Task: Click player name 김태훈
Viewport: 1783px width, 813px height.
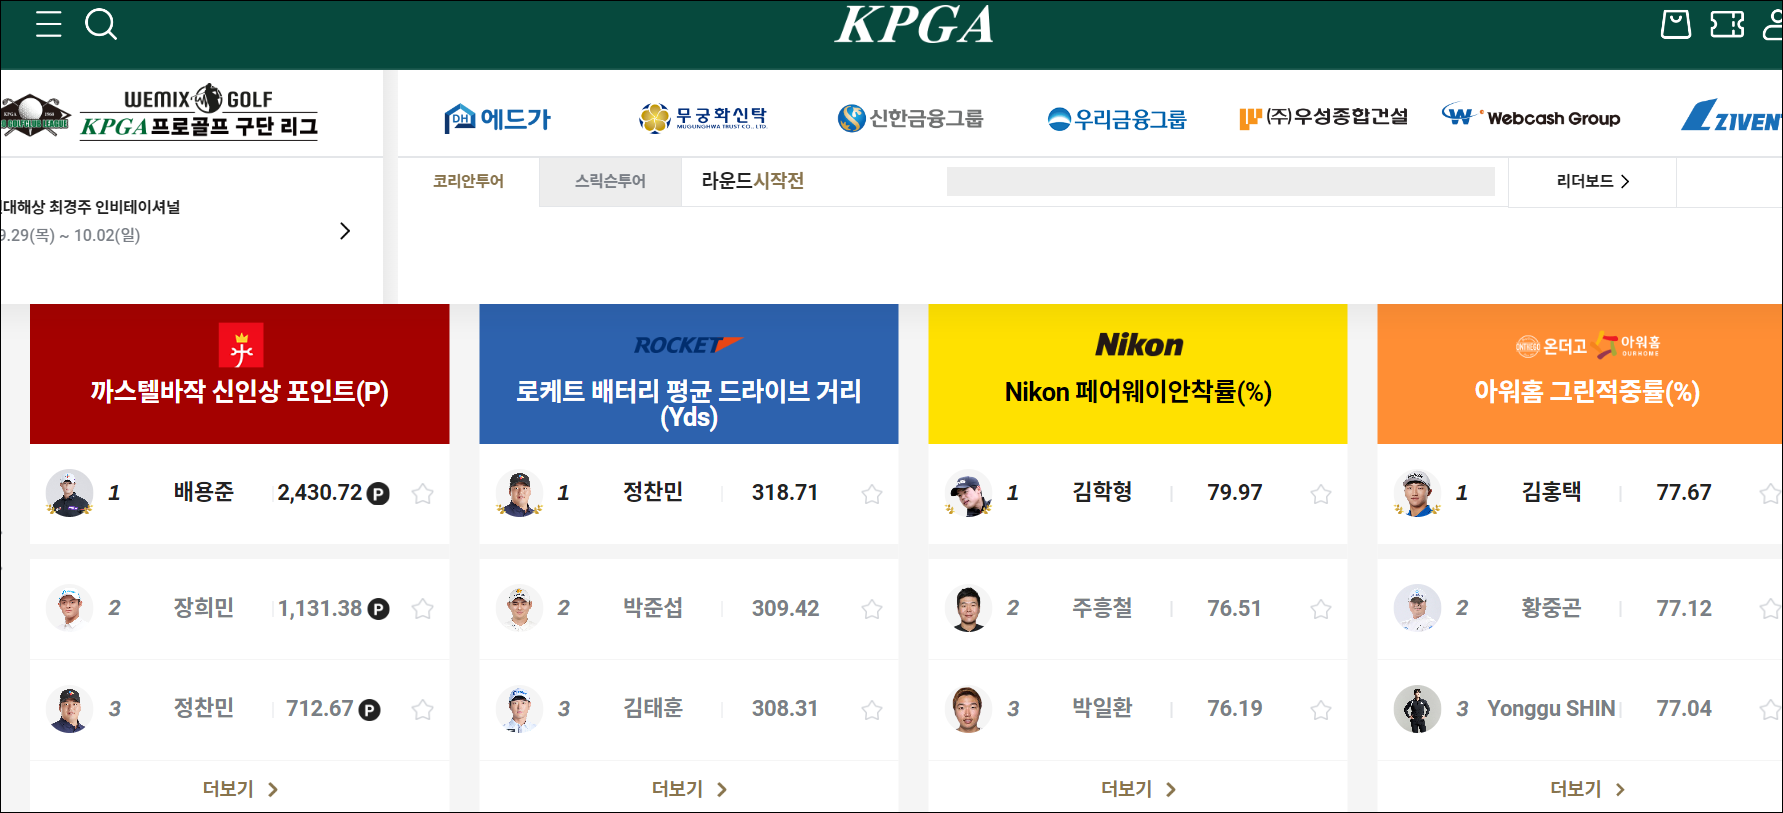Action: 653,708
